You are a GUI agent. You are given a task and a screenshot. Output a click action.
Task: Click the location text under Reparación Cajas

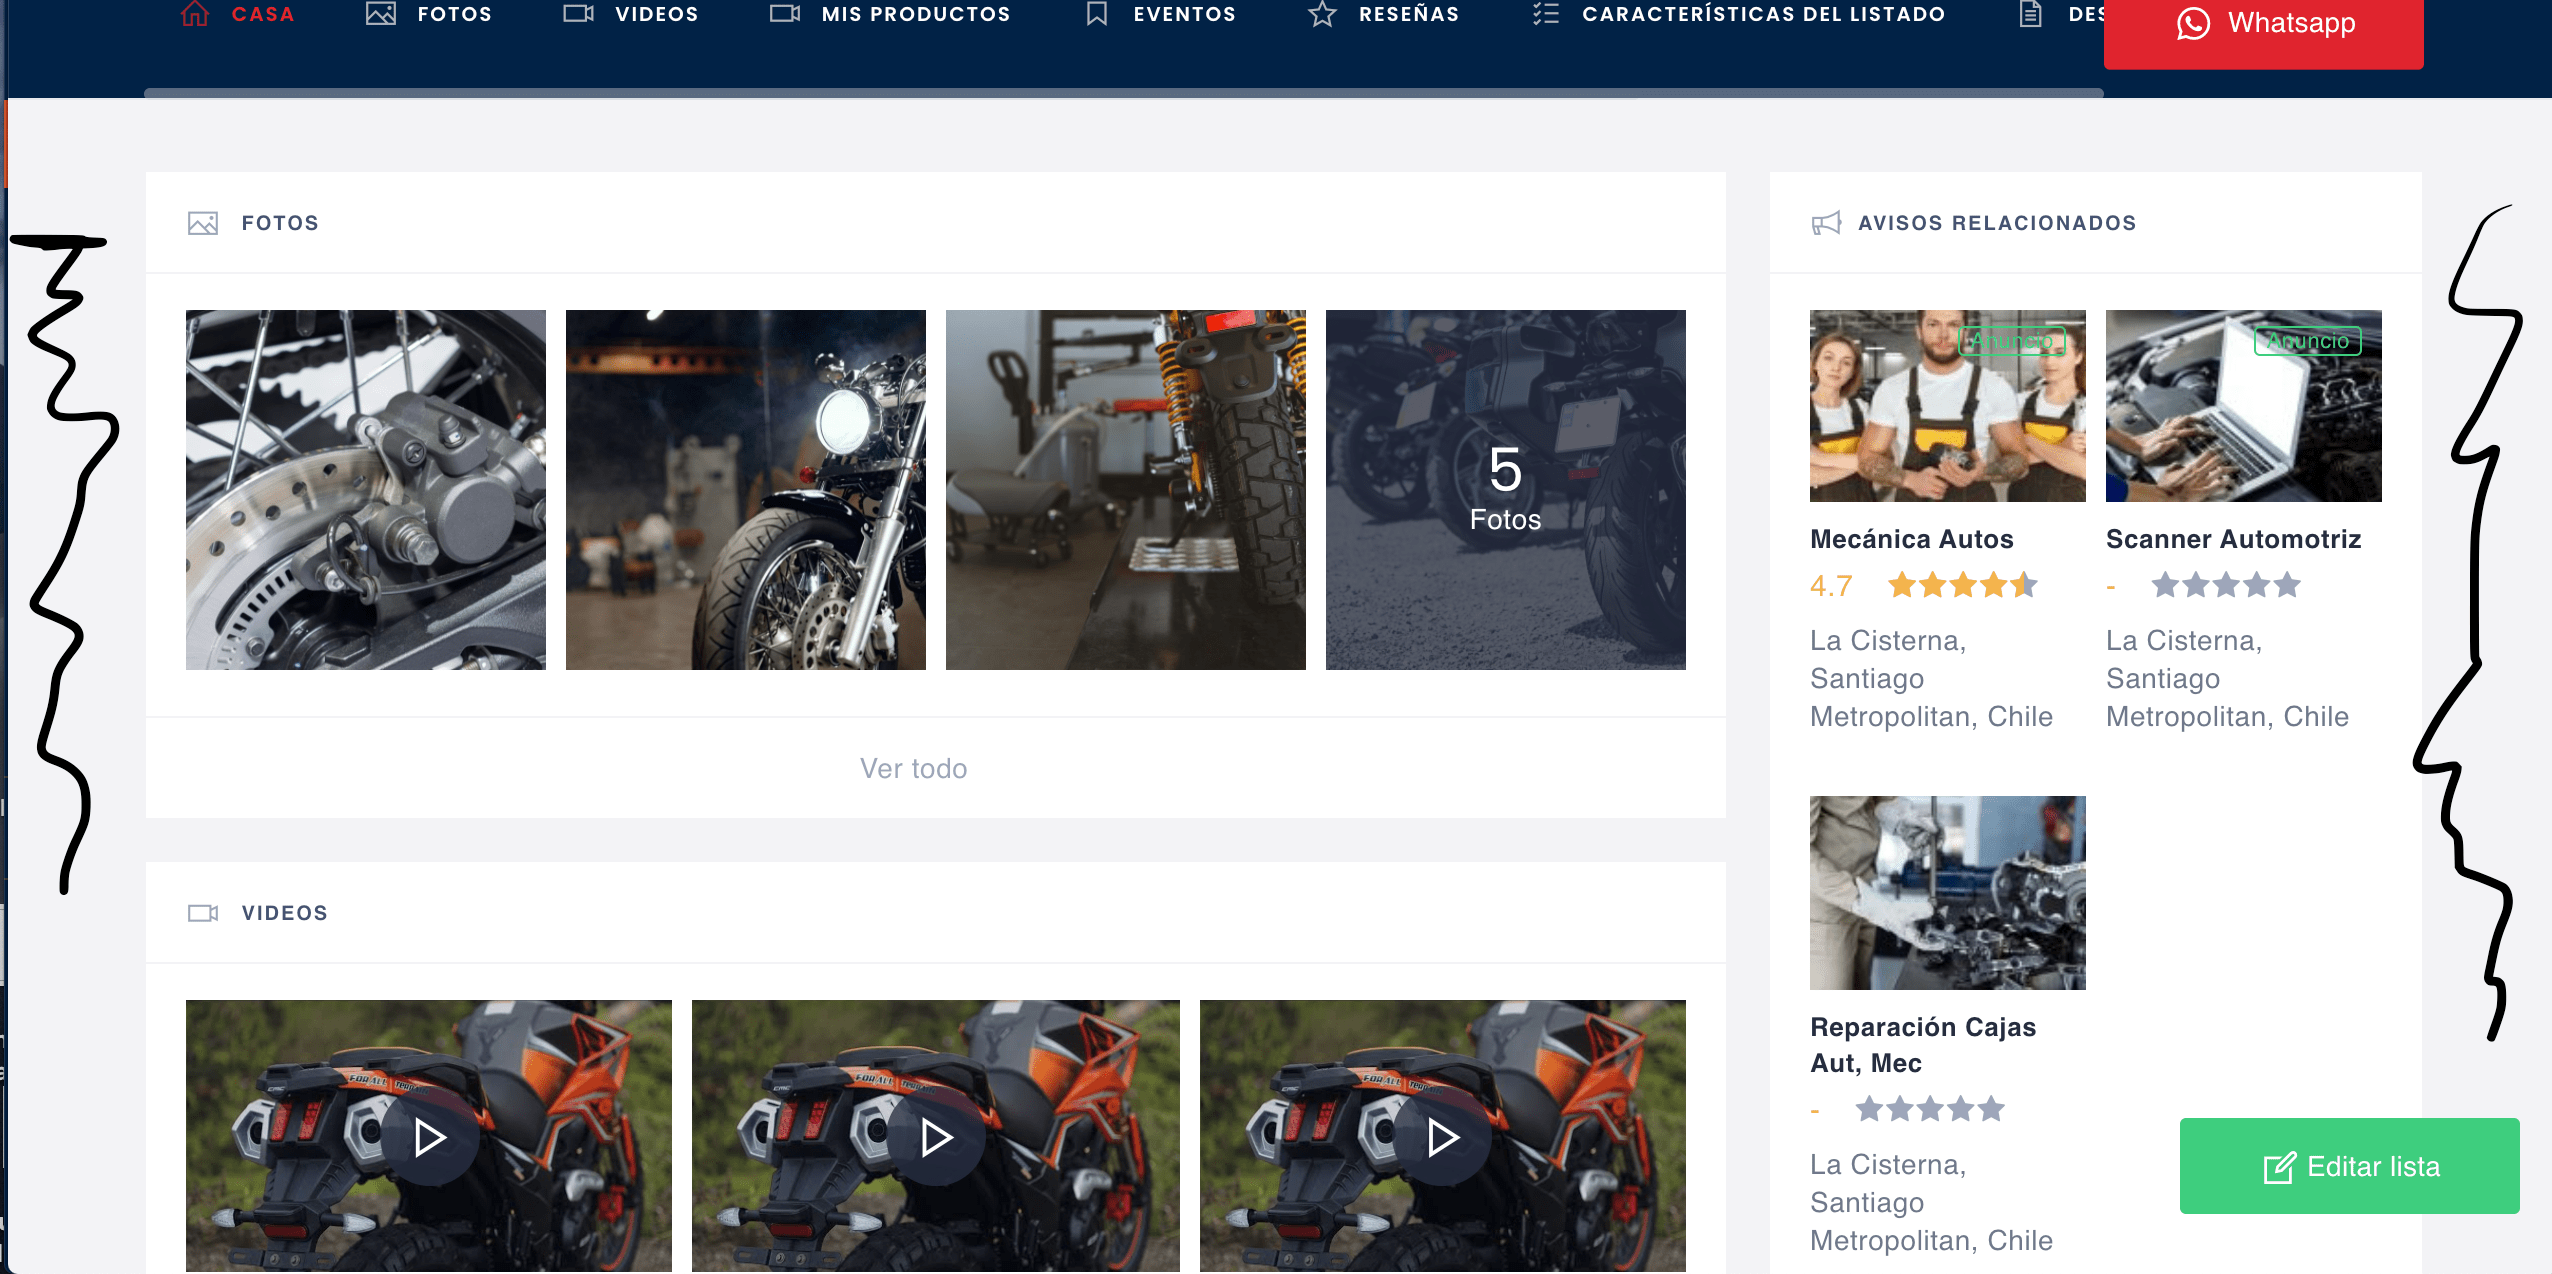point(1931,1202)
